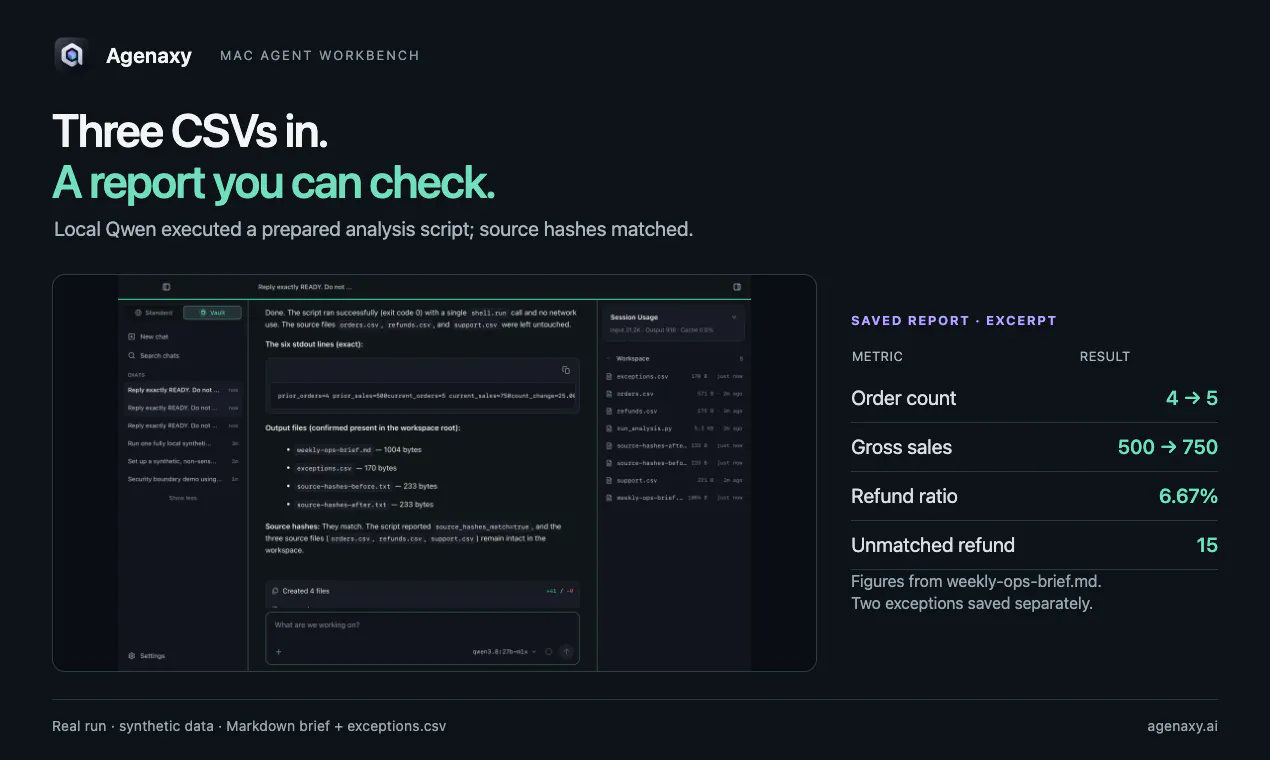Switch to Standard mode
The image size is (1270, 760).
point(153,313)
